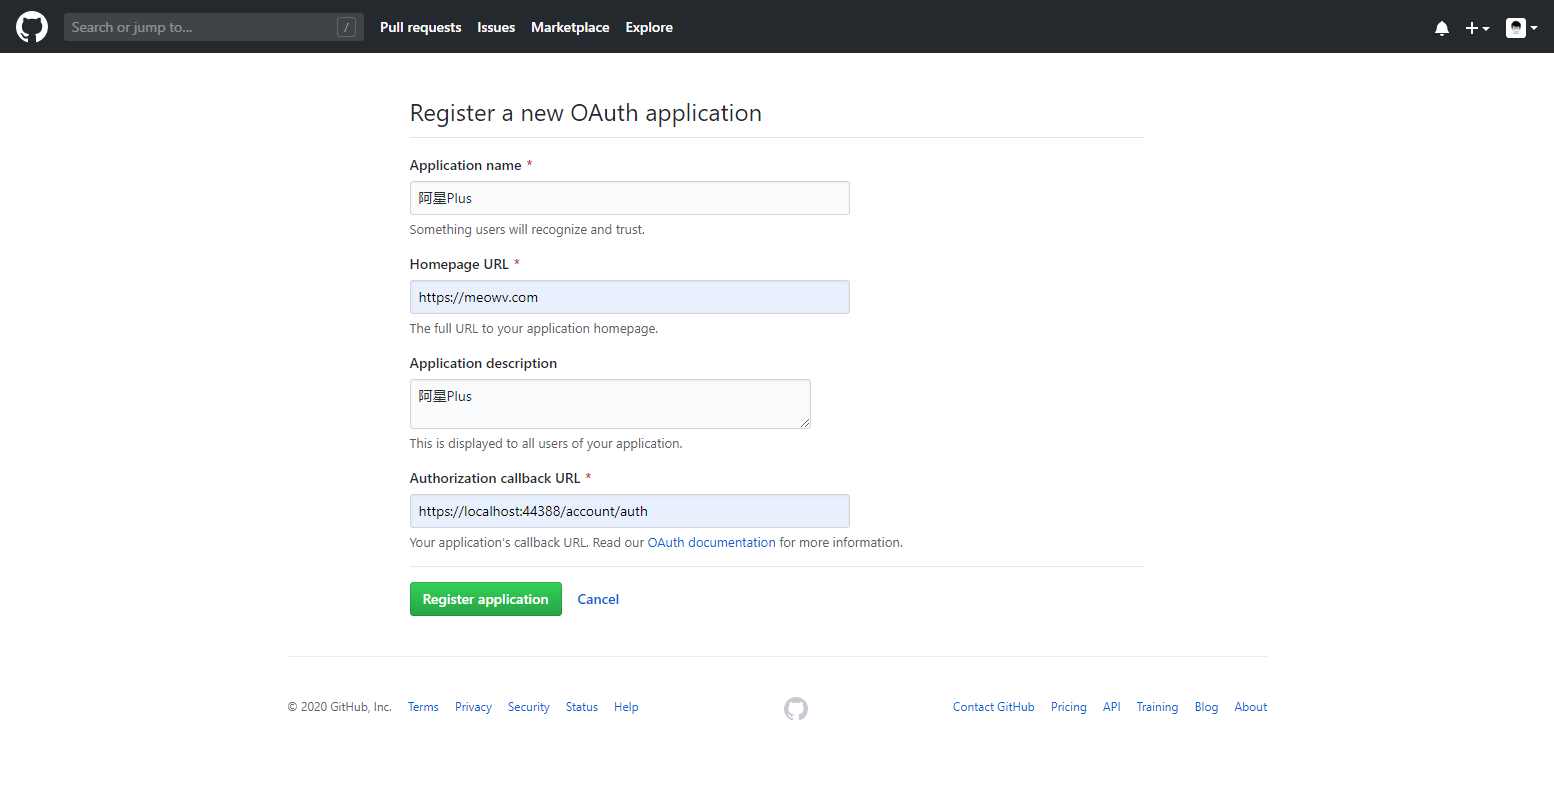Visit the Security link in footer
Viewport: 1554px width, 797px height.
click(528, 707)
